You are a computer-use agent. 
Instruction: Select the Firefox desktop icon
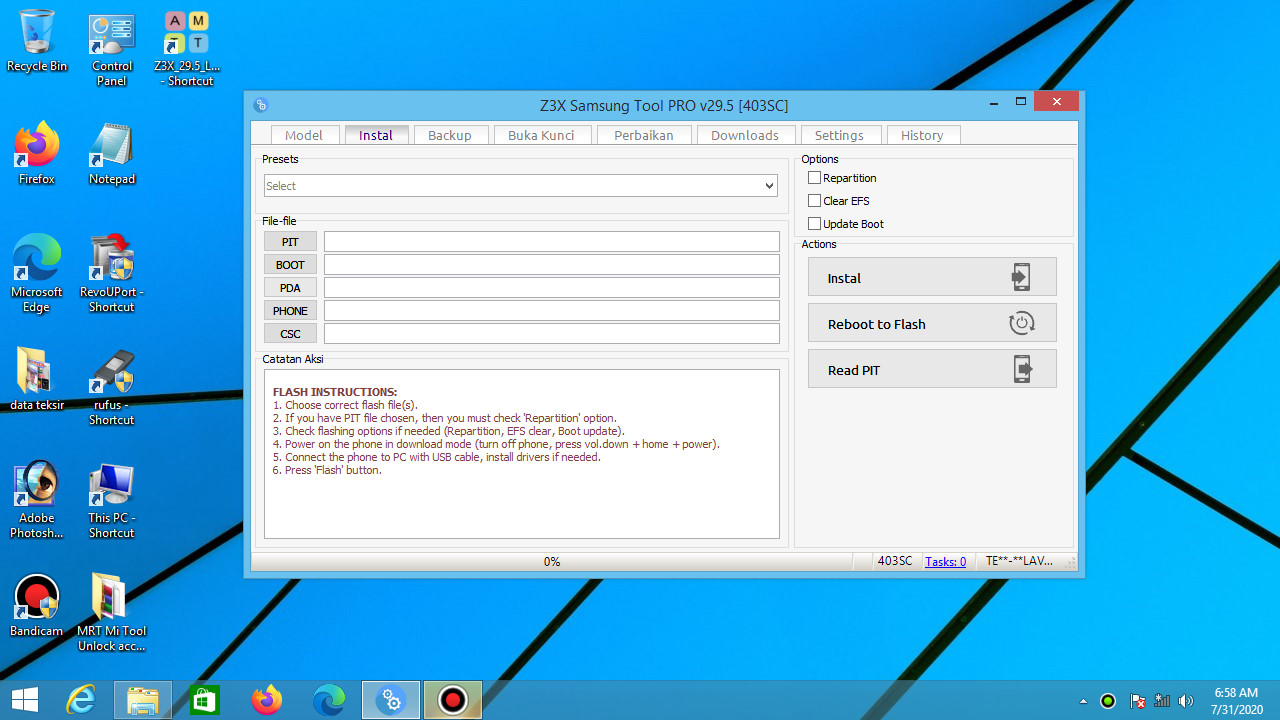(37, 154)
